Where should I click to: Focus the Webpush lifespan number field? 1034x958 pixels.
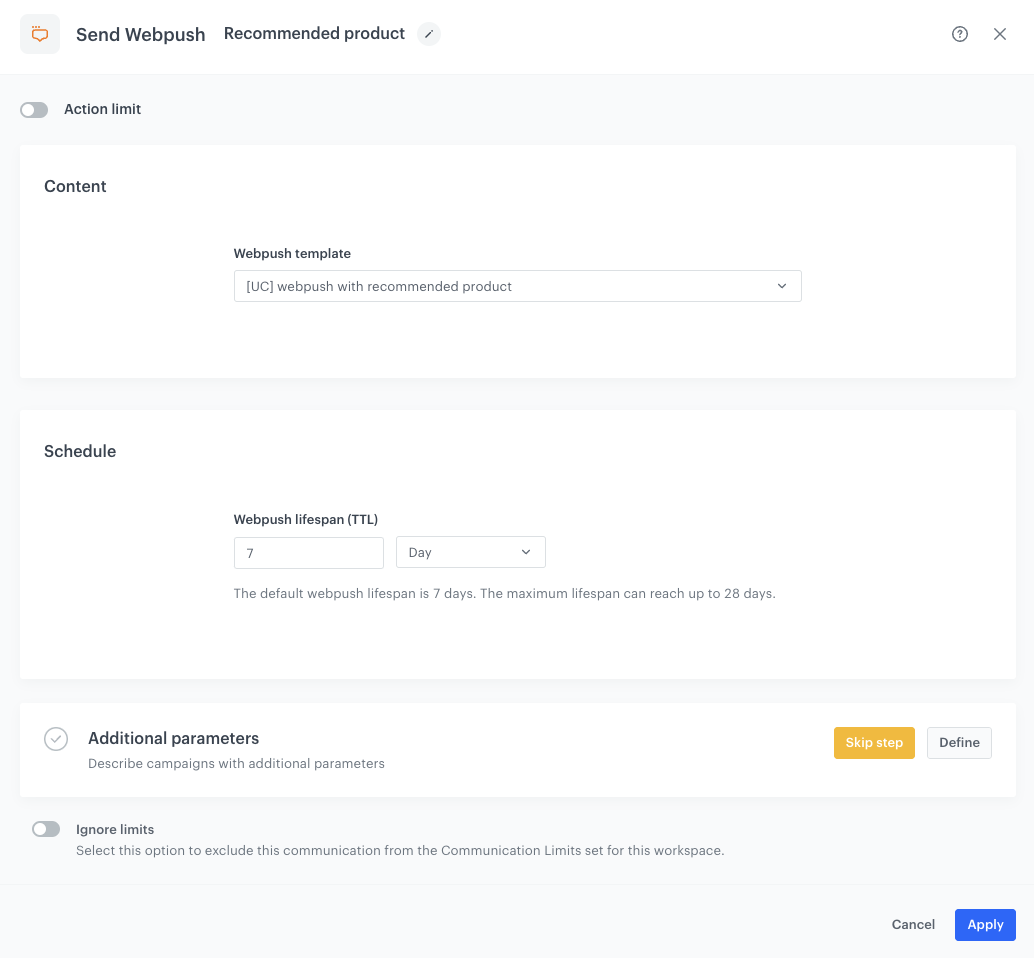308,552
